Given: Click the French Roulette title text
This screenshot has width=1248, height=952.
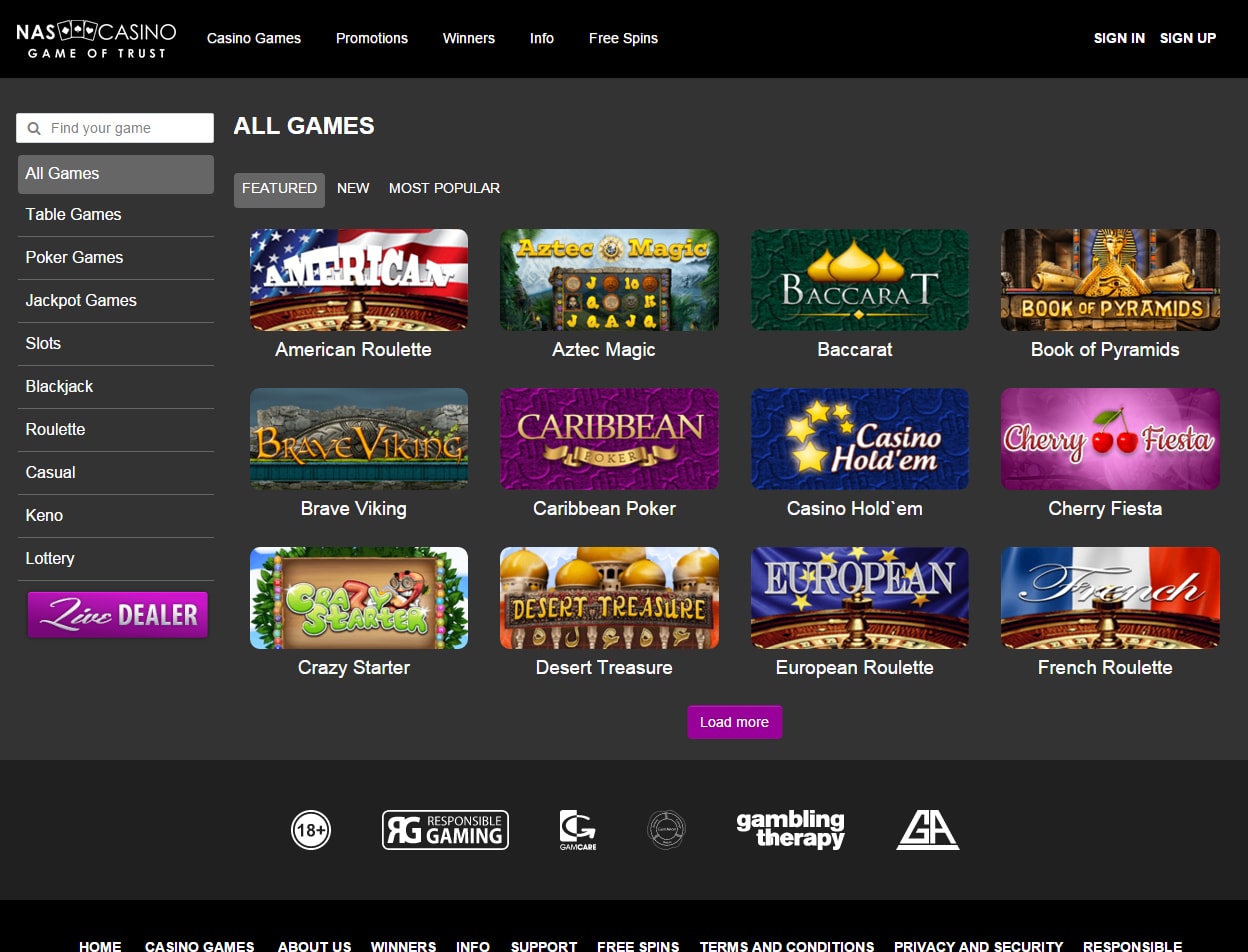Looking at the screenshot, I should [1105, 668].
